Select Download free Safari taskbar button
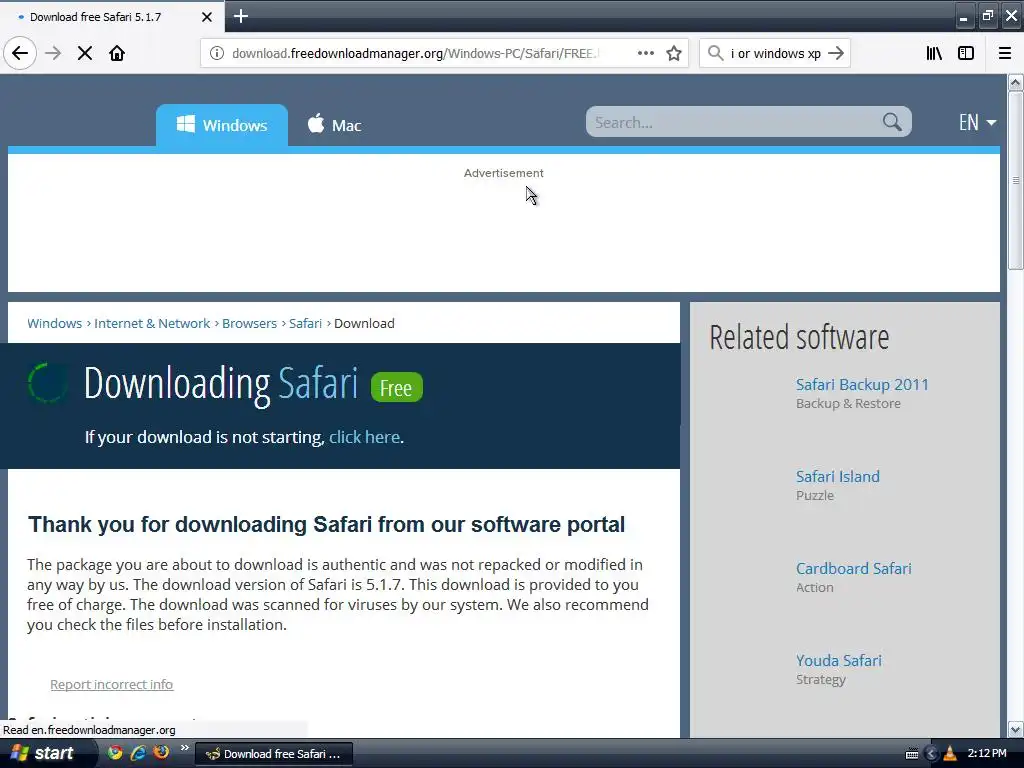 (x=274, y=754)
